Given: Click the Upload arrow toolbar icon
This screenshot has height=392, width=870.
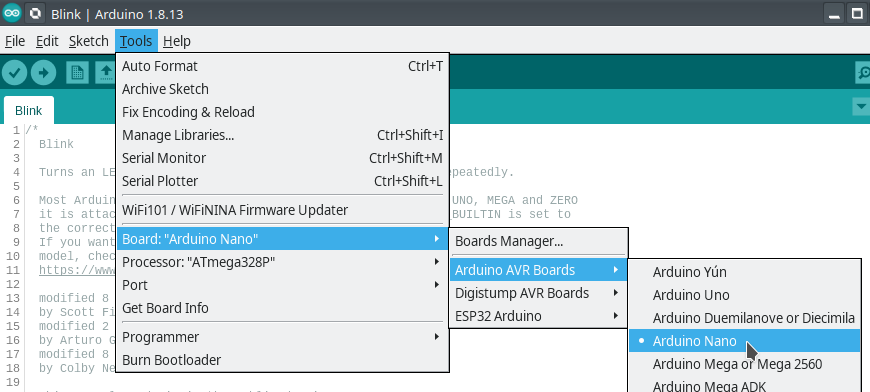Looking at the screenshot, I should point(43,73).
